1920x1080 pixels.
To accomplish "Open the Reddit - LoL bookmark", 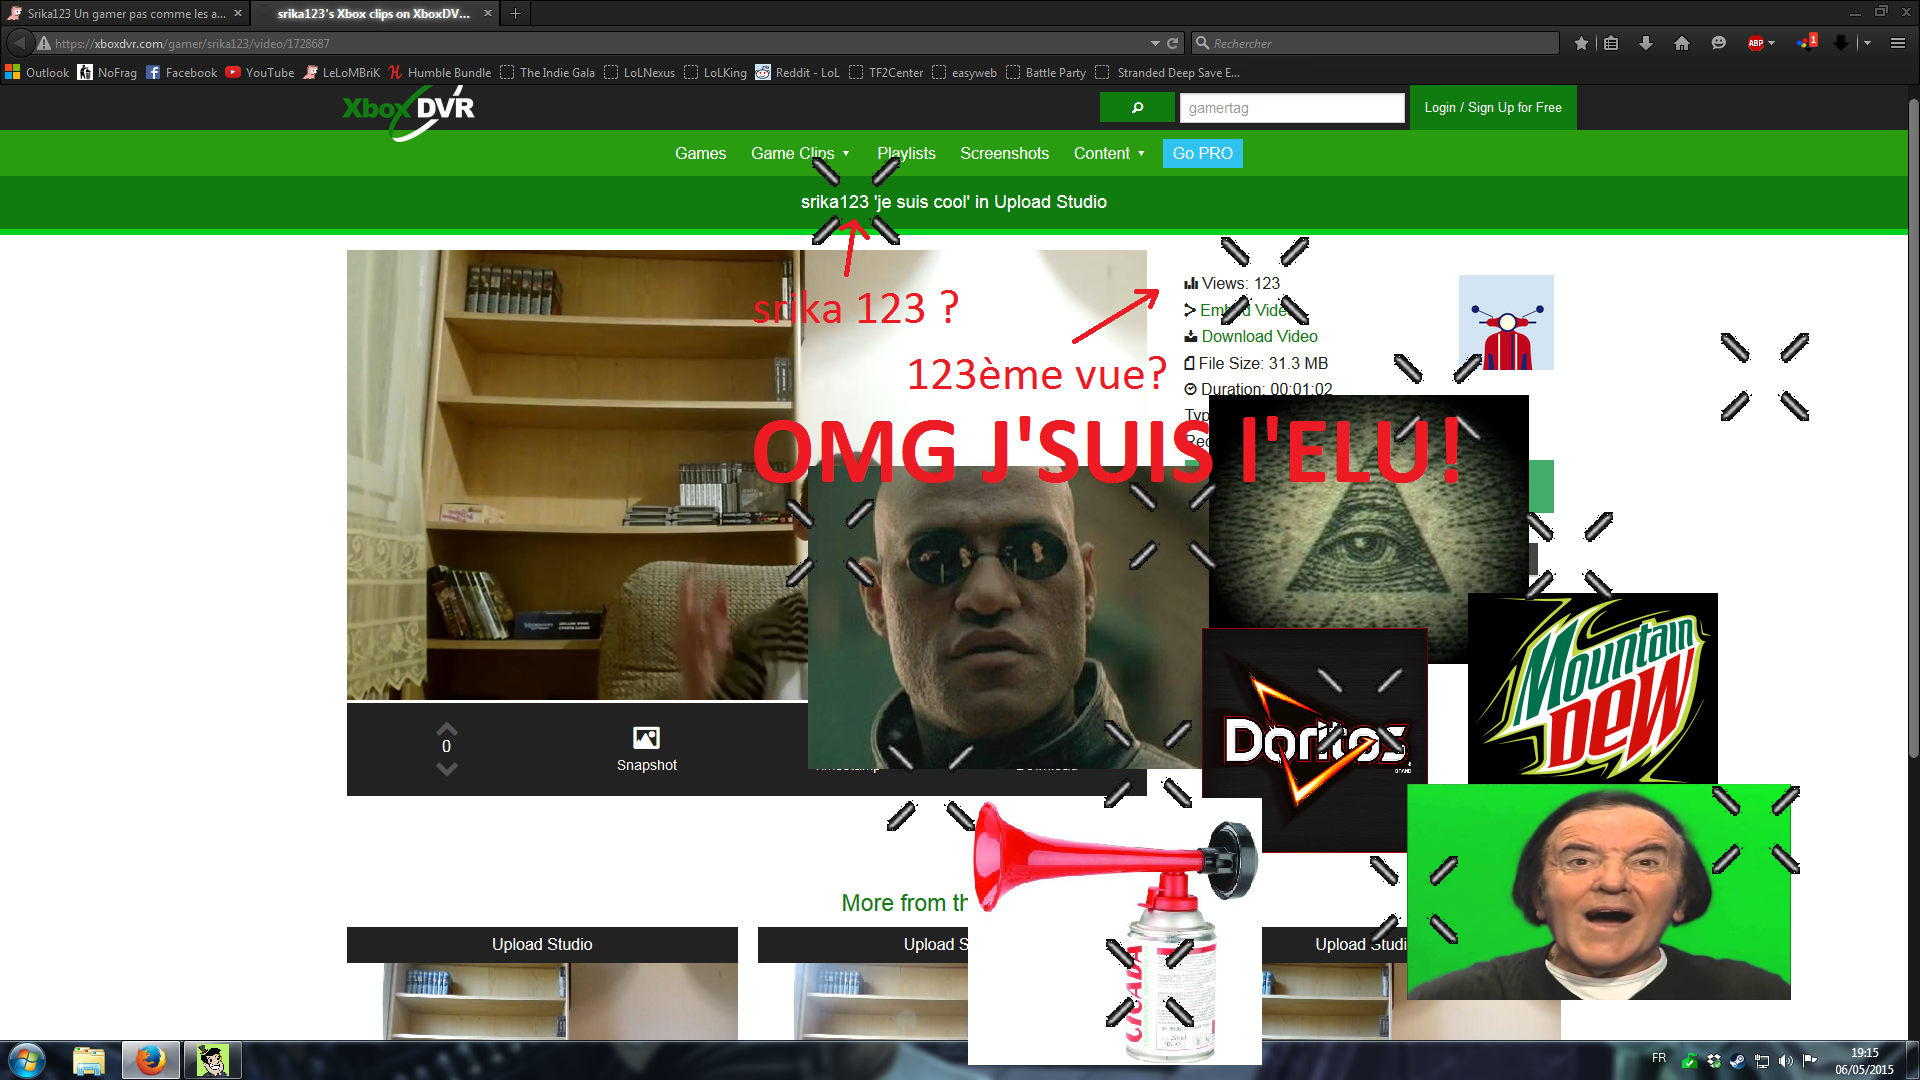I will [797, 72].
